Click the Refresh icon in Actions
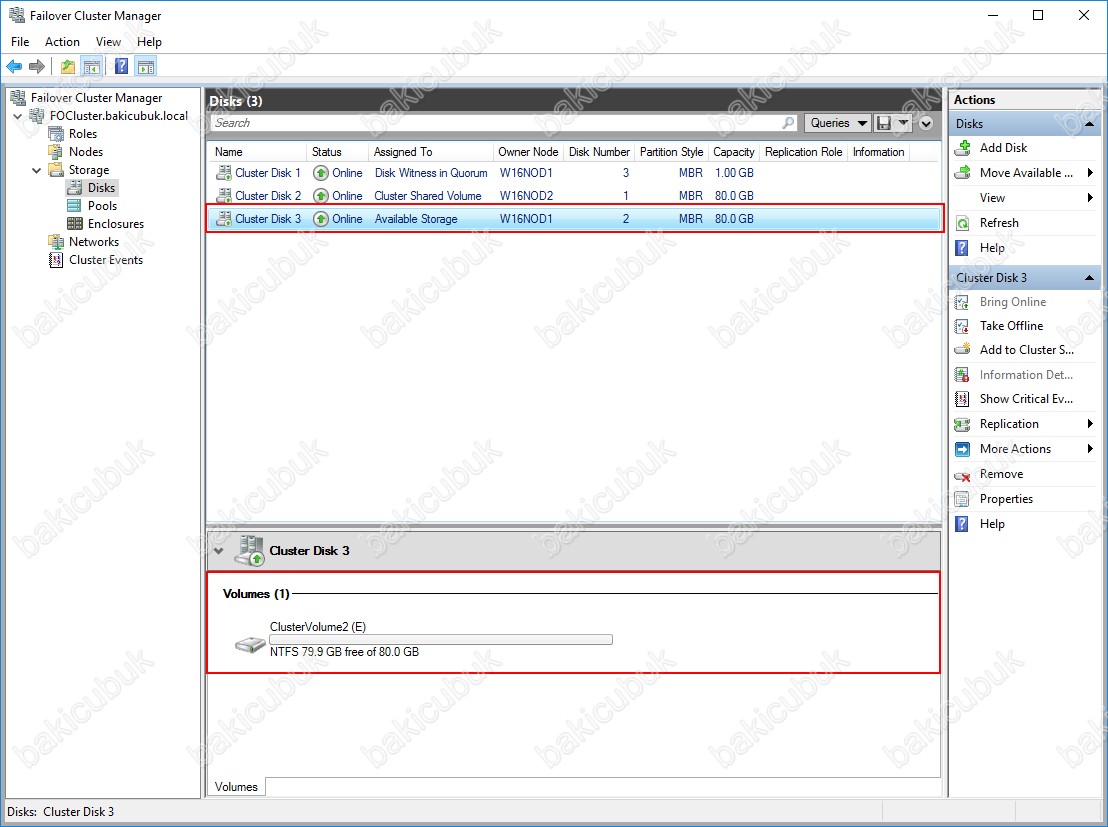 point(962,223)
